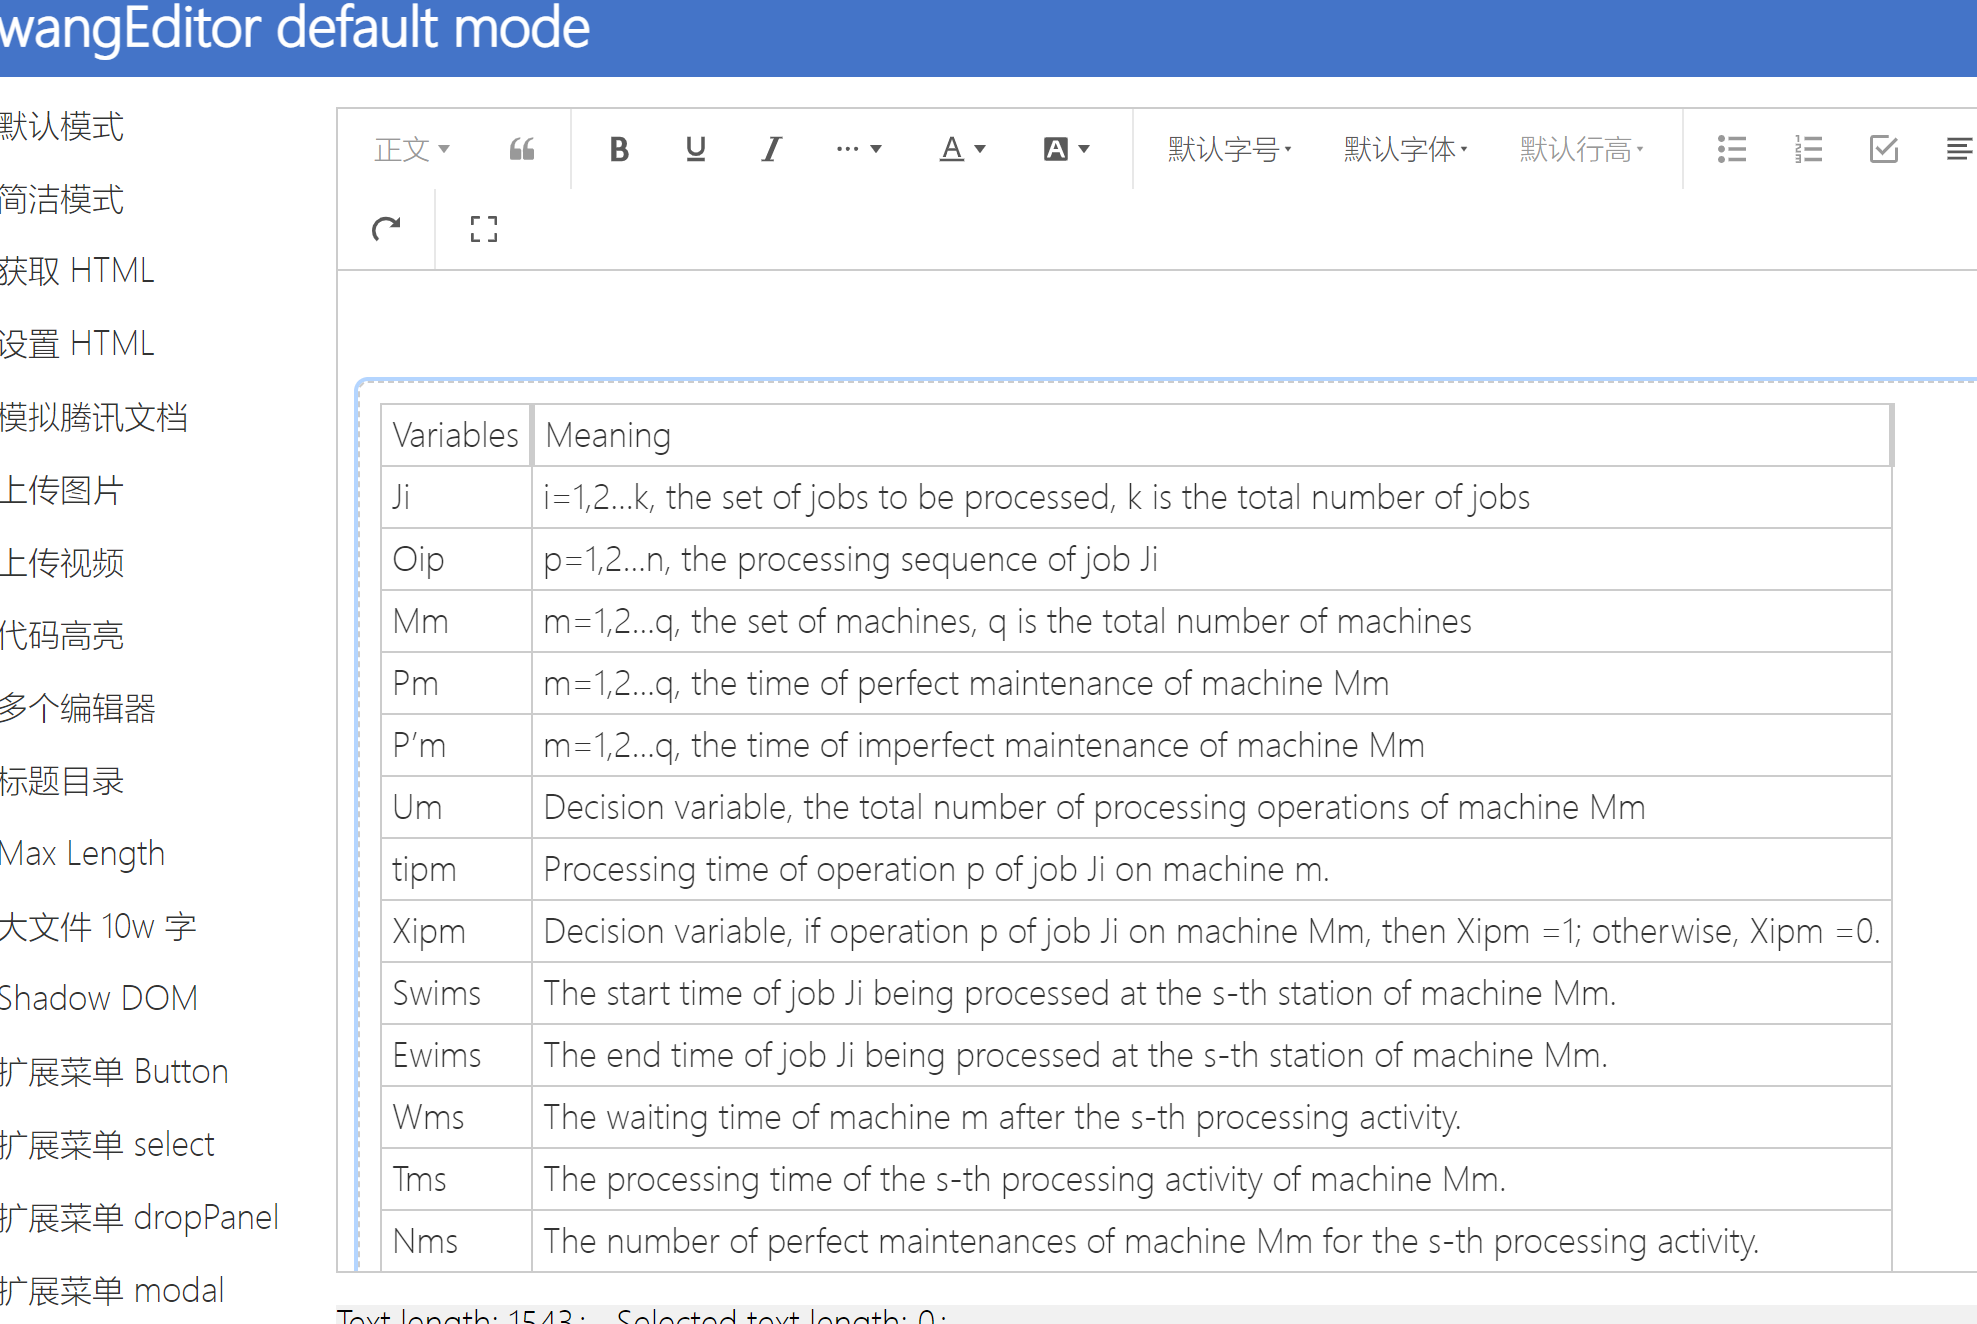Click the justify alignment icon
Viewport: 1977px width, 1324px height.
point(1958,148)
